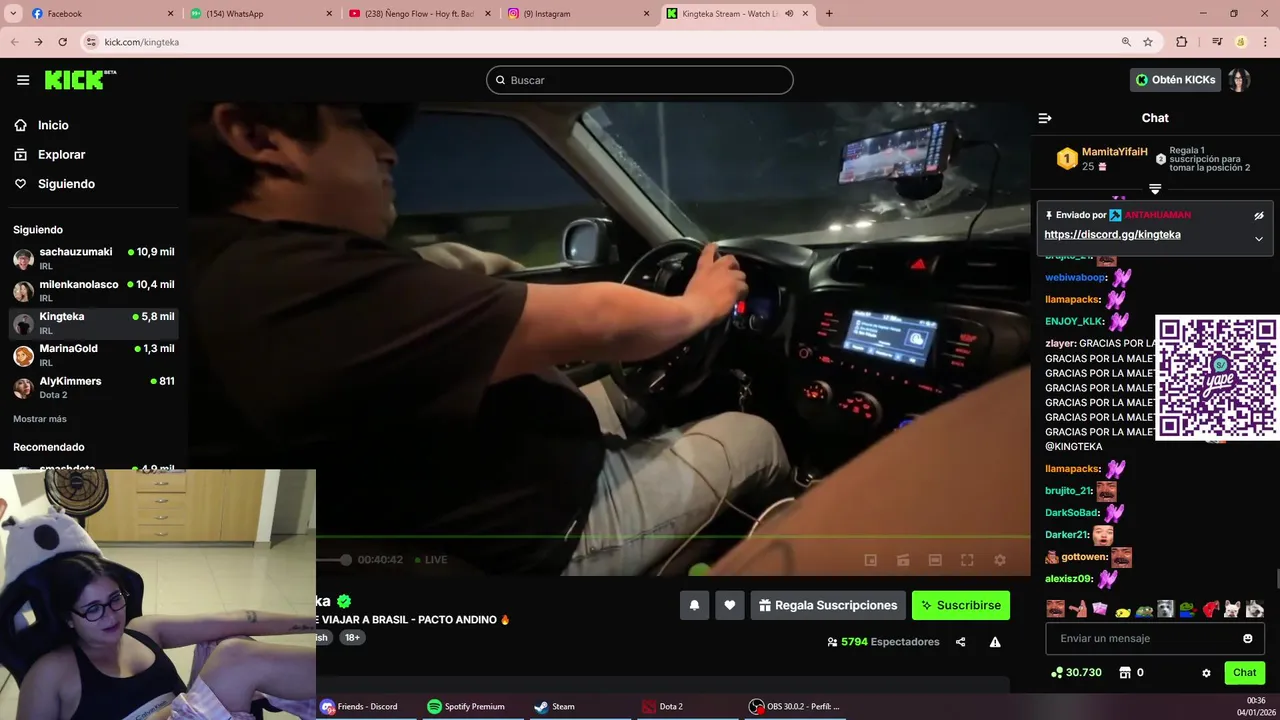
Task: Open the Kick hamburger sidebar menu
Action: [x=23, y=80]
